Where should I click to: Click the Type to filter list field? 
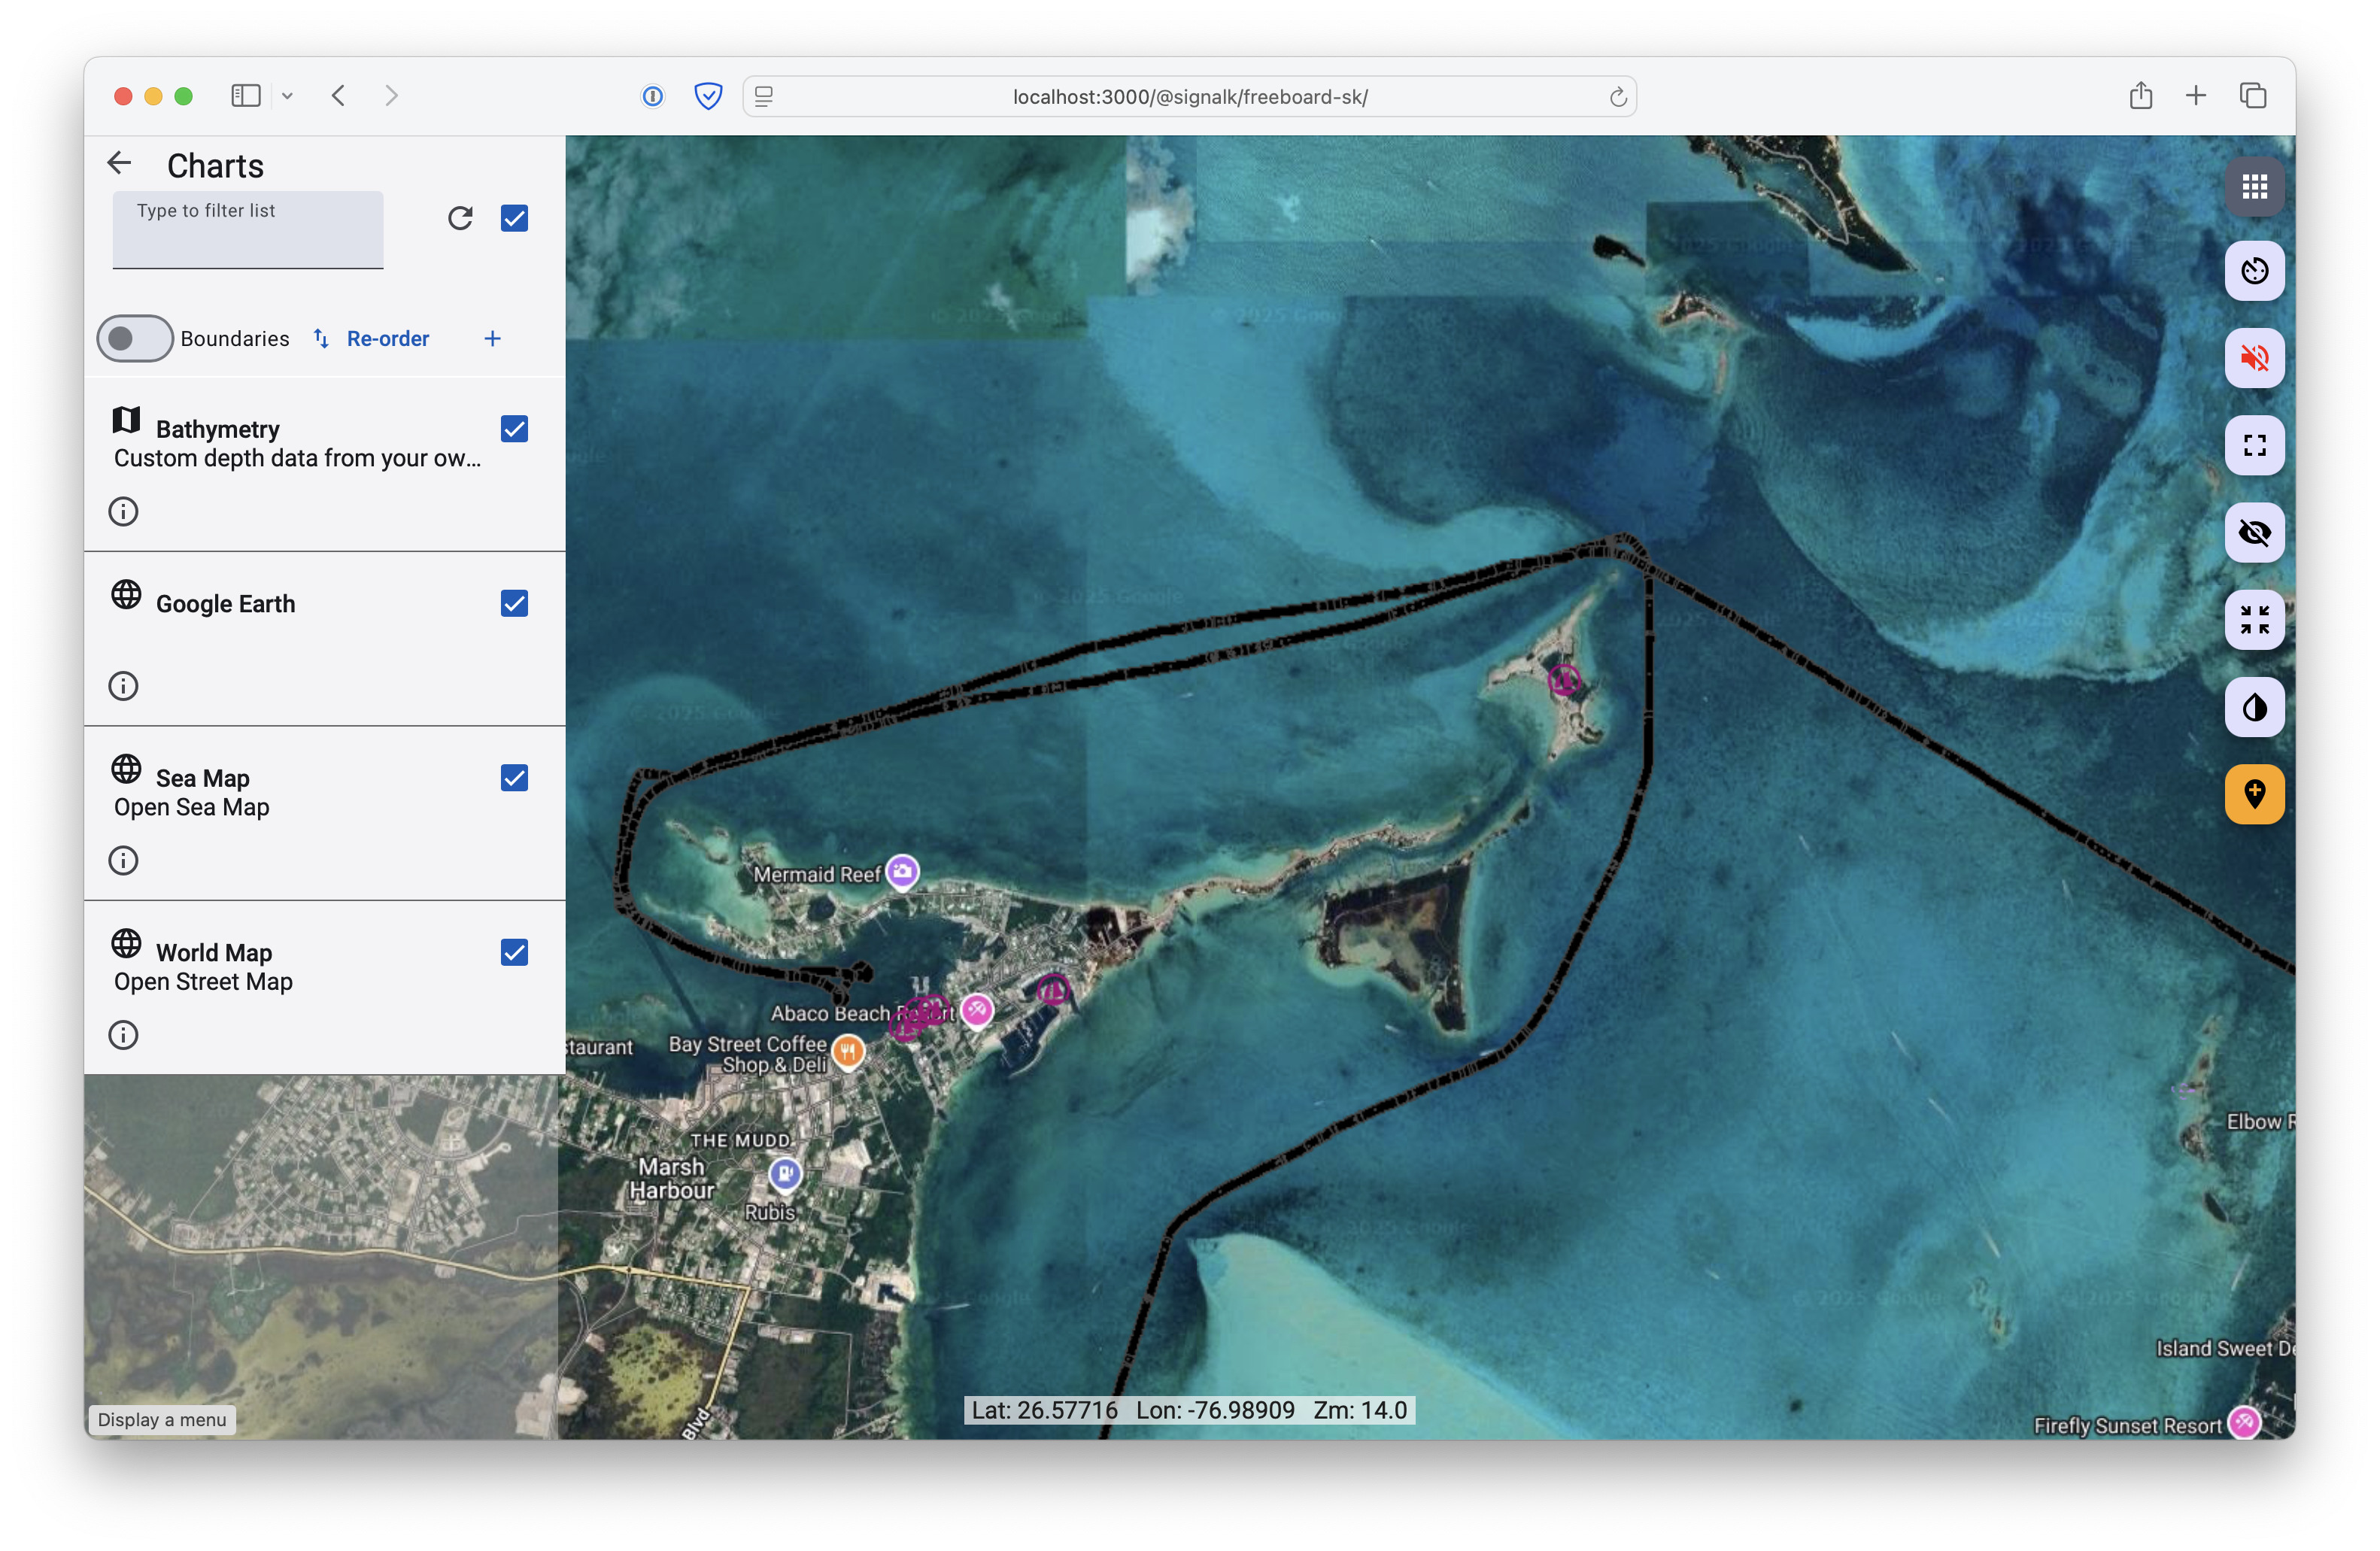click(x=248, y=230)
